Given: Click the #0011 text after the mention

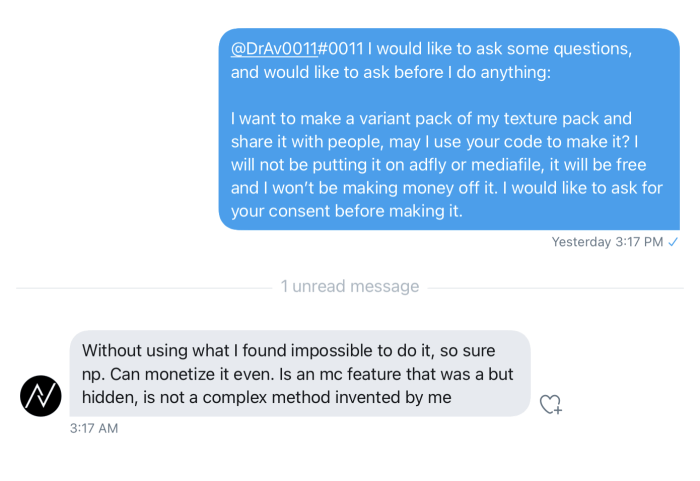Looking at the screenshot, I should 341,49.
